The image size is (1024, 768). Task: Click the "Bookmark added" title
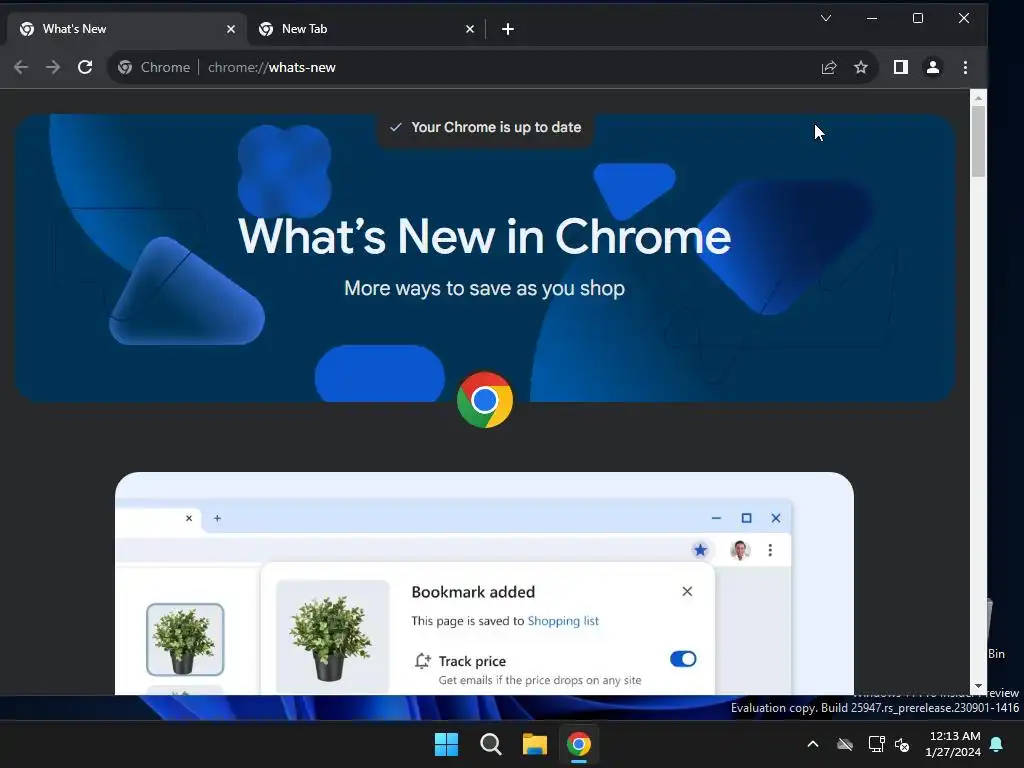(x=473, y=592)
